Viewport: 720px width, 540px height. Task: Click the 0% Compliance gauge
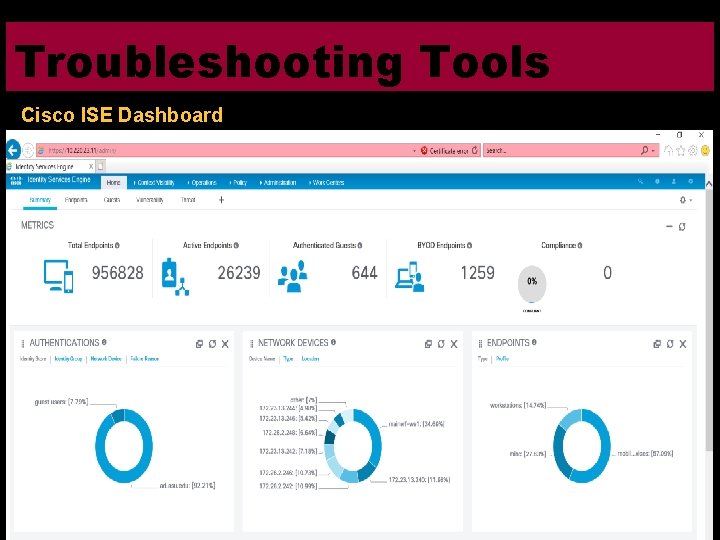coord(532,283)
